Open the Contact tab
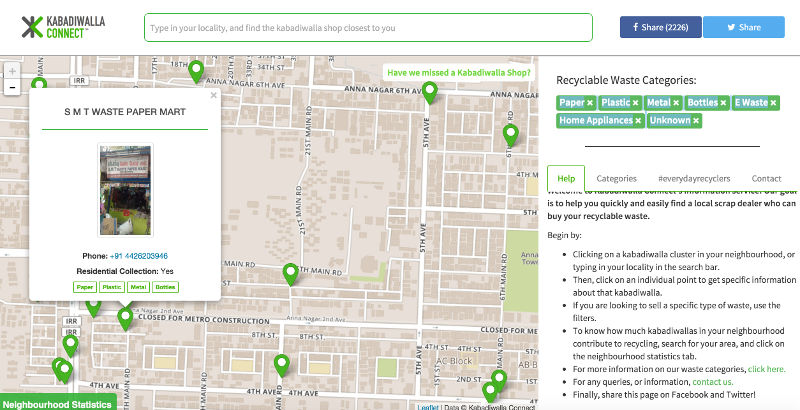The width and height of the screenshot is (800, 410). [x=766, y=178]
